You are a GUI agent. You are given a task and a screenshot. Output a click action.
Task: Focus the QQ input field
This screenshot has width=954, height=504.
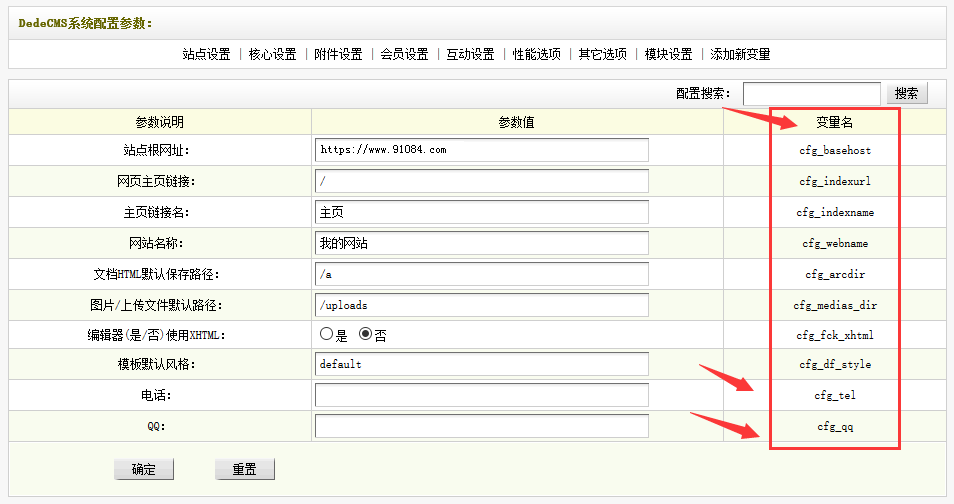pyautogui.click(x=481, y=426)
